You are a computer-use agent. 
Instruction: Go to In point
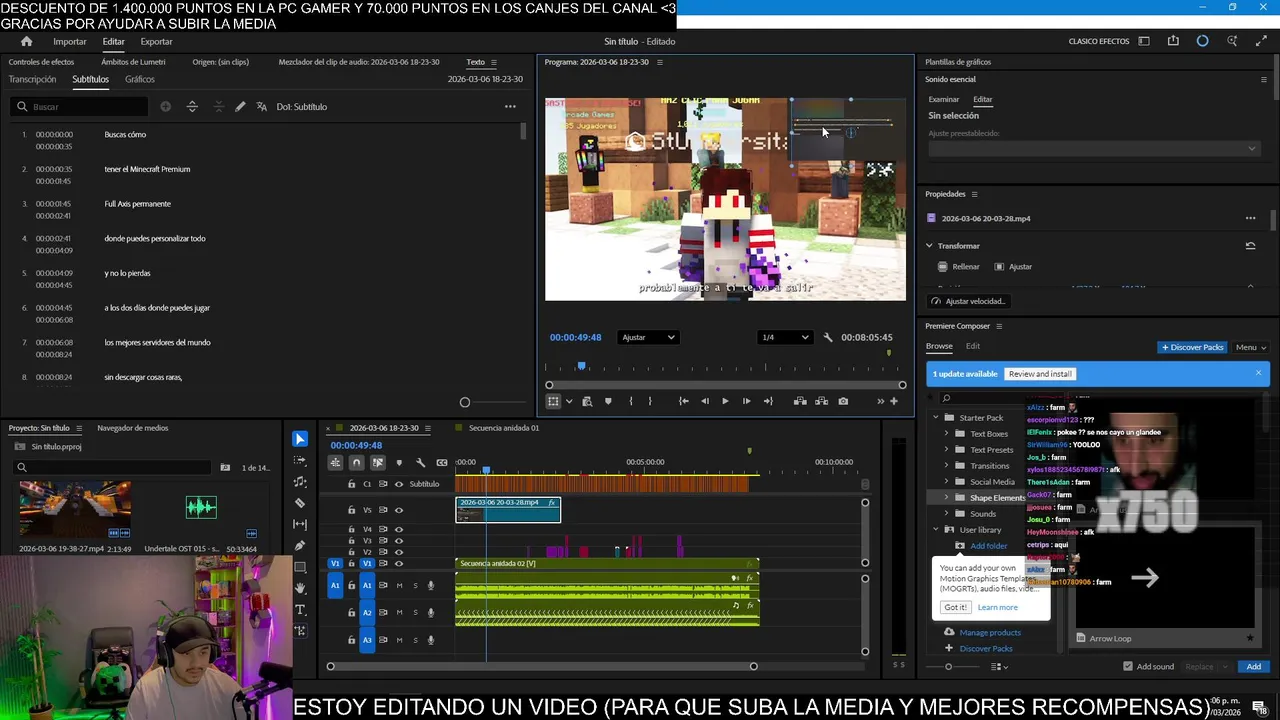click(684, 401)
